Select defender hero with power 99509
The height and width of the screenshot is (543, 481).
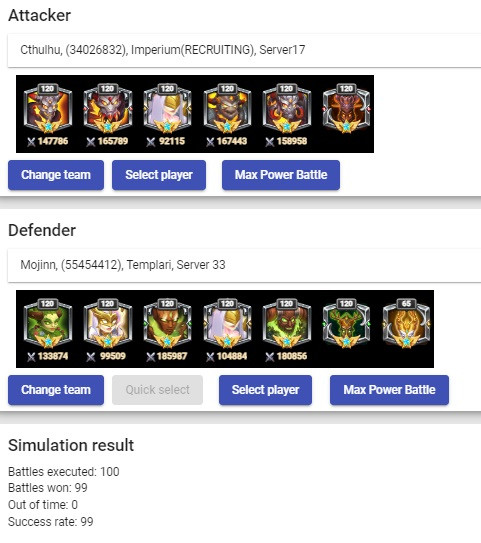click(108, 324)
